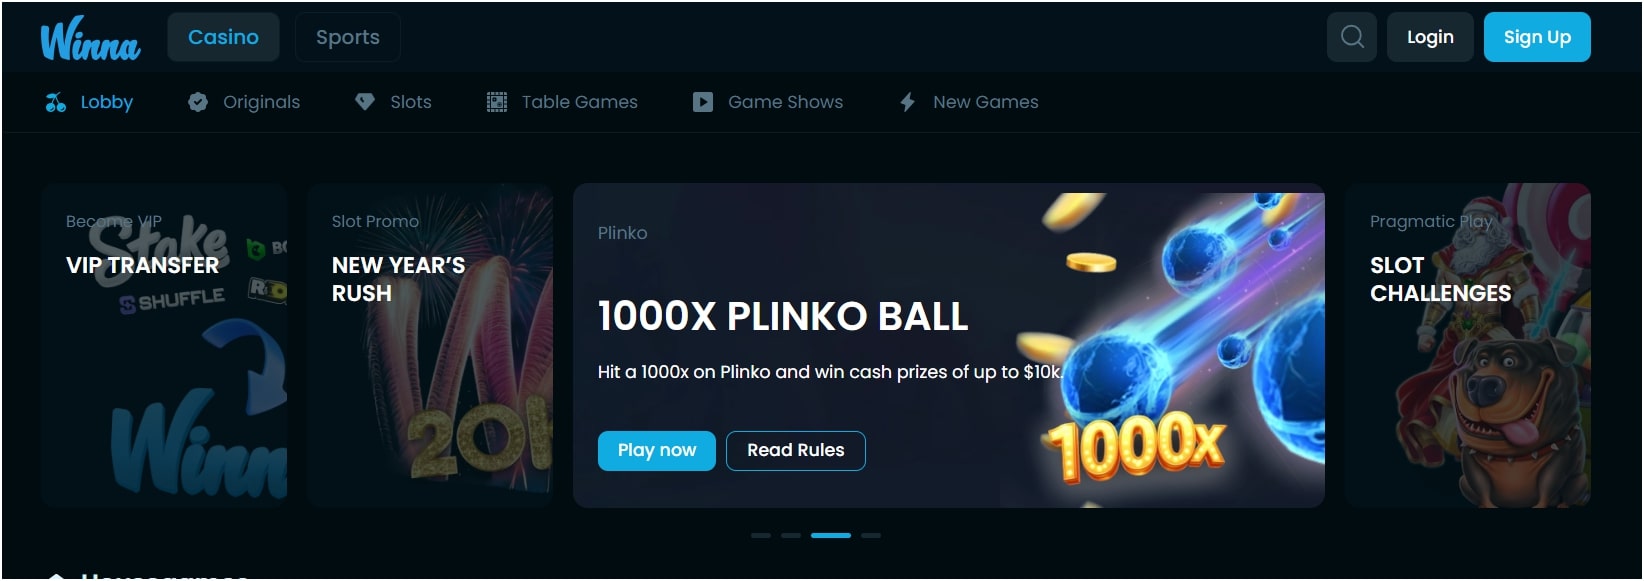
Task: Click the Originals badge icon
Action: click(198, 102)
